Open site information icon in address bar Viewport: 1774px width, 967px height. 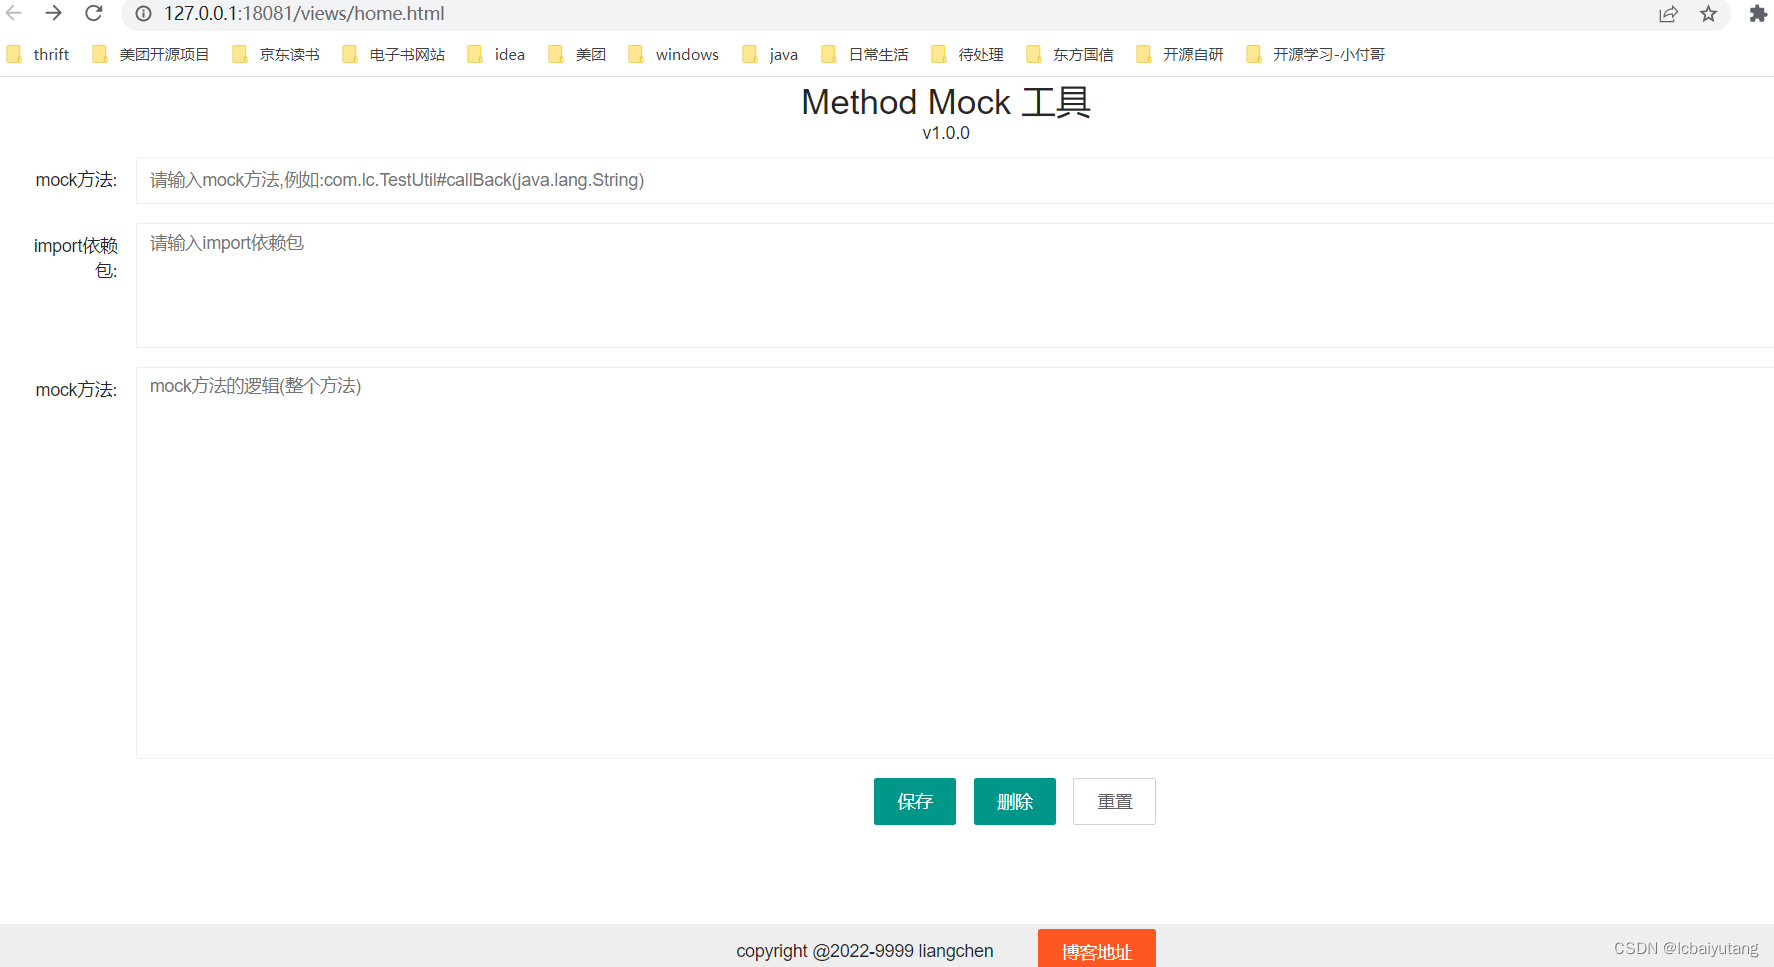(143, 14)
